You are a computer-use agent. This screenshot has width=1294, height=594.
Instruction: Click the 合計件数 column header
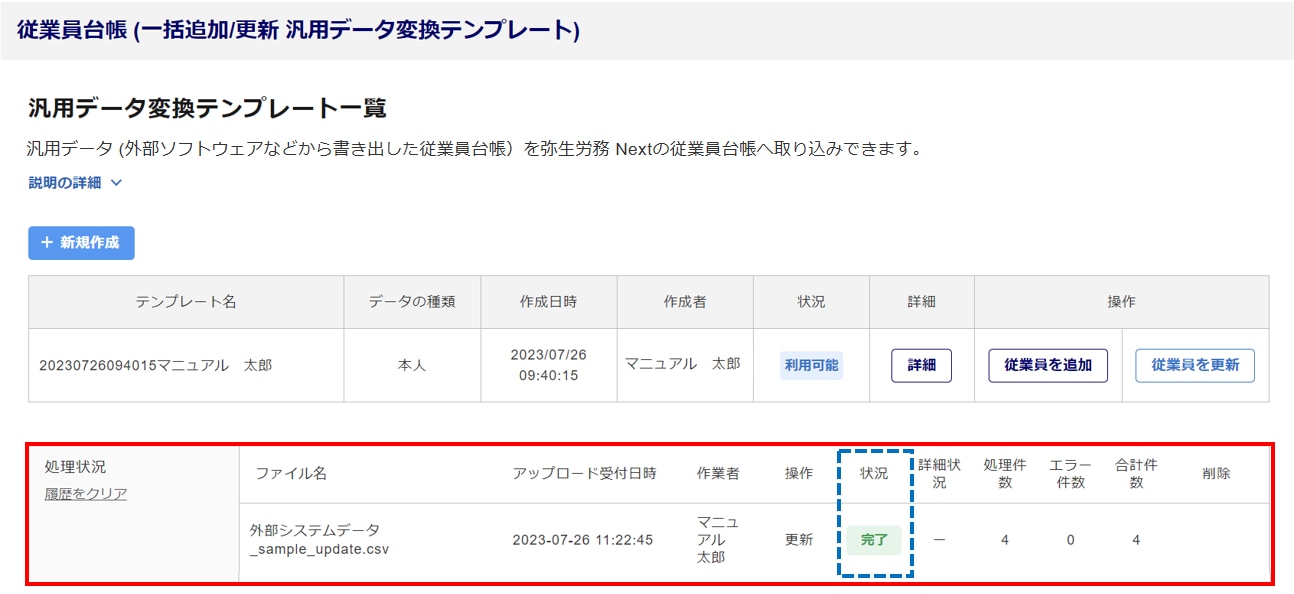[x=1137, y=473]
